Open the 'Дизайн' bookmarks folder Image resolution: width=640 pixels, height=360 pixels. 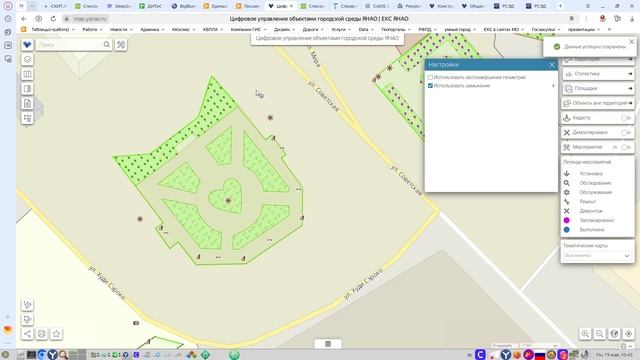pos(284,29)
